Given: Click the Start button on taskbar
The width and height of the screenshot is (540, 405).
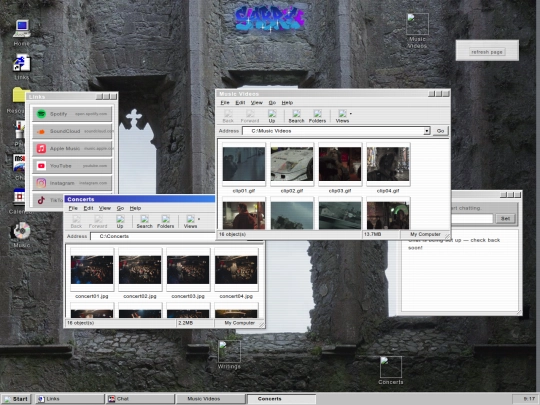Looking at the screenshot, I should pos(16,399).
